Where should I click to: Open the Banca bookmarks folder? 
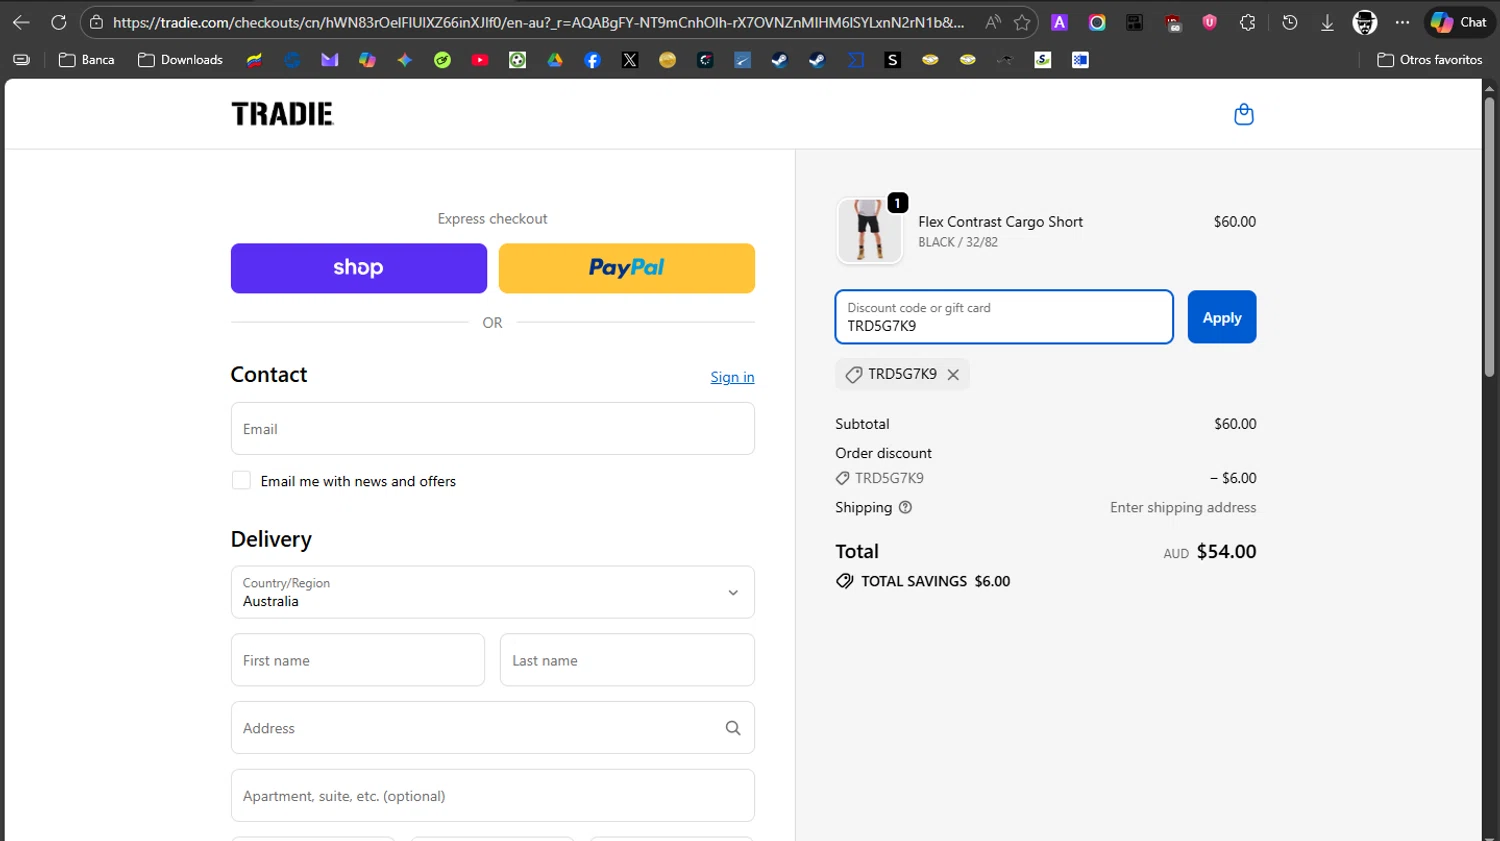tap(87, 60)
